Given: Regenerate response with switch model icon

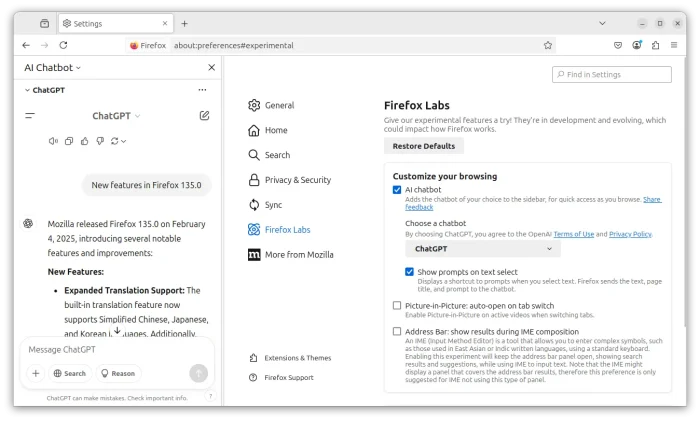Looking at the screenshot, I should [x=118, y=141].
